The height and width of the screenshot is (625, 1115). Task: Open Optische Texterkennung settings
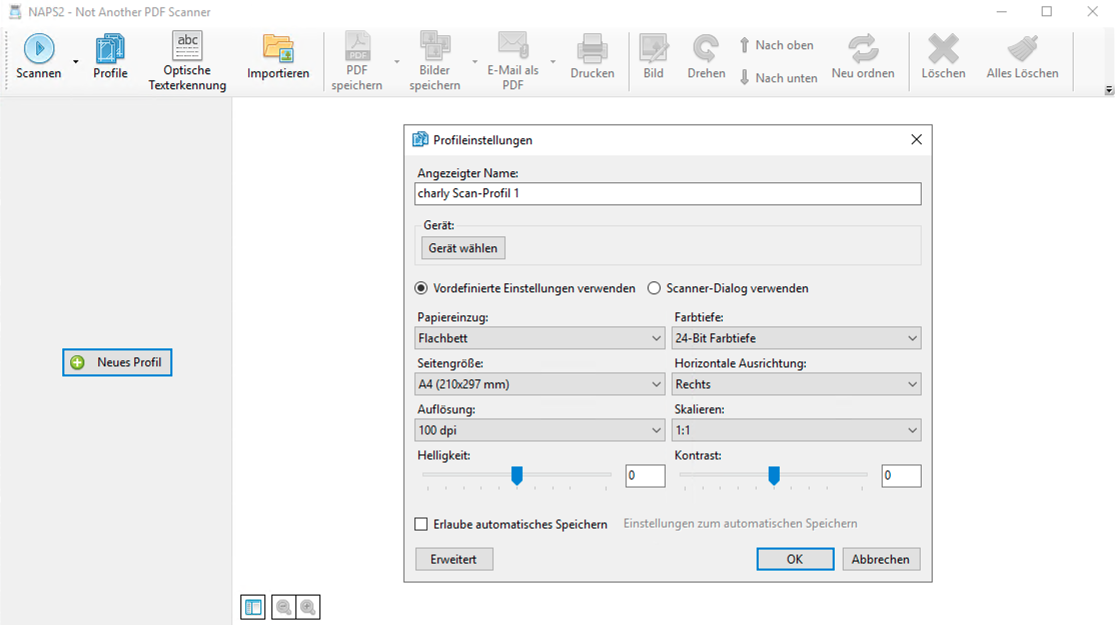click(187, 47)
